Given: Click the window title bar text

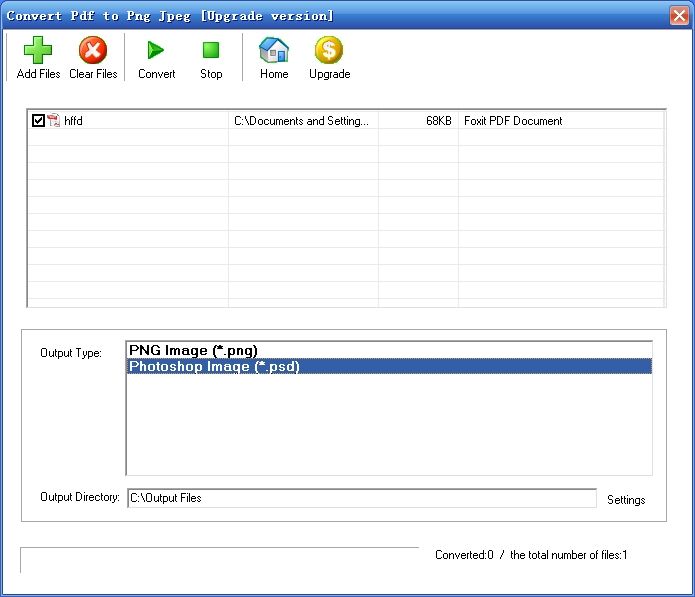Looking at the screenshot, I should 170,15.
